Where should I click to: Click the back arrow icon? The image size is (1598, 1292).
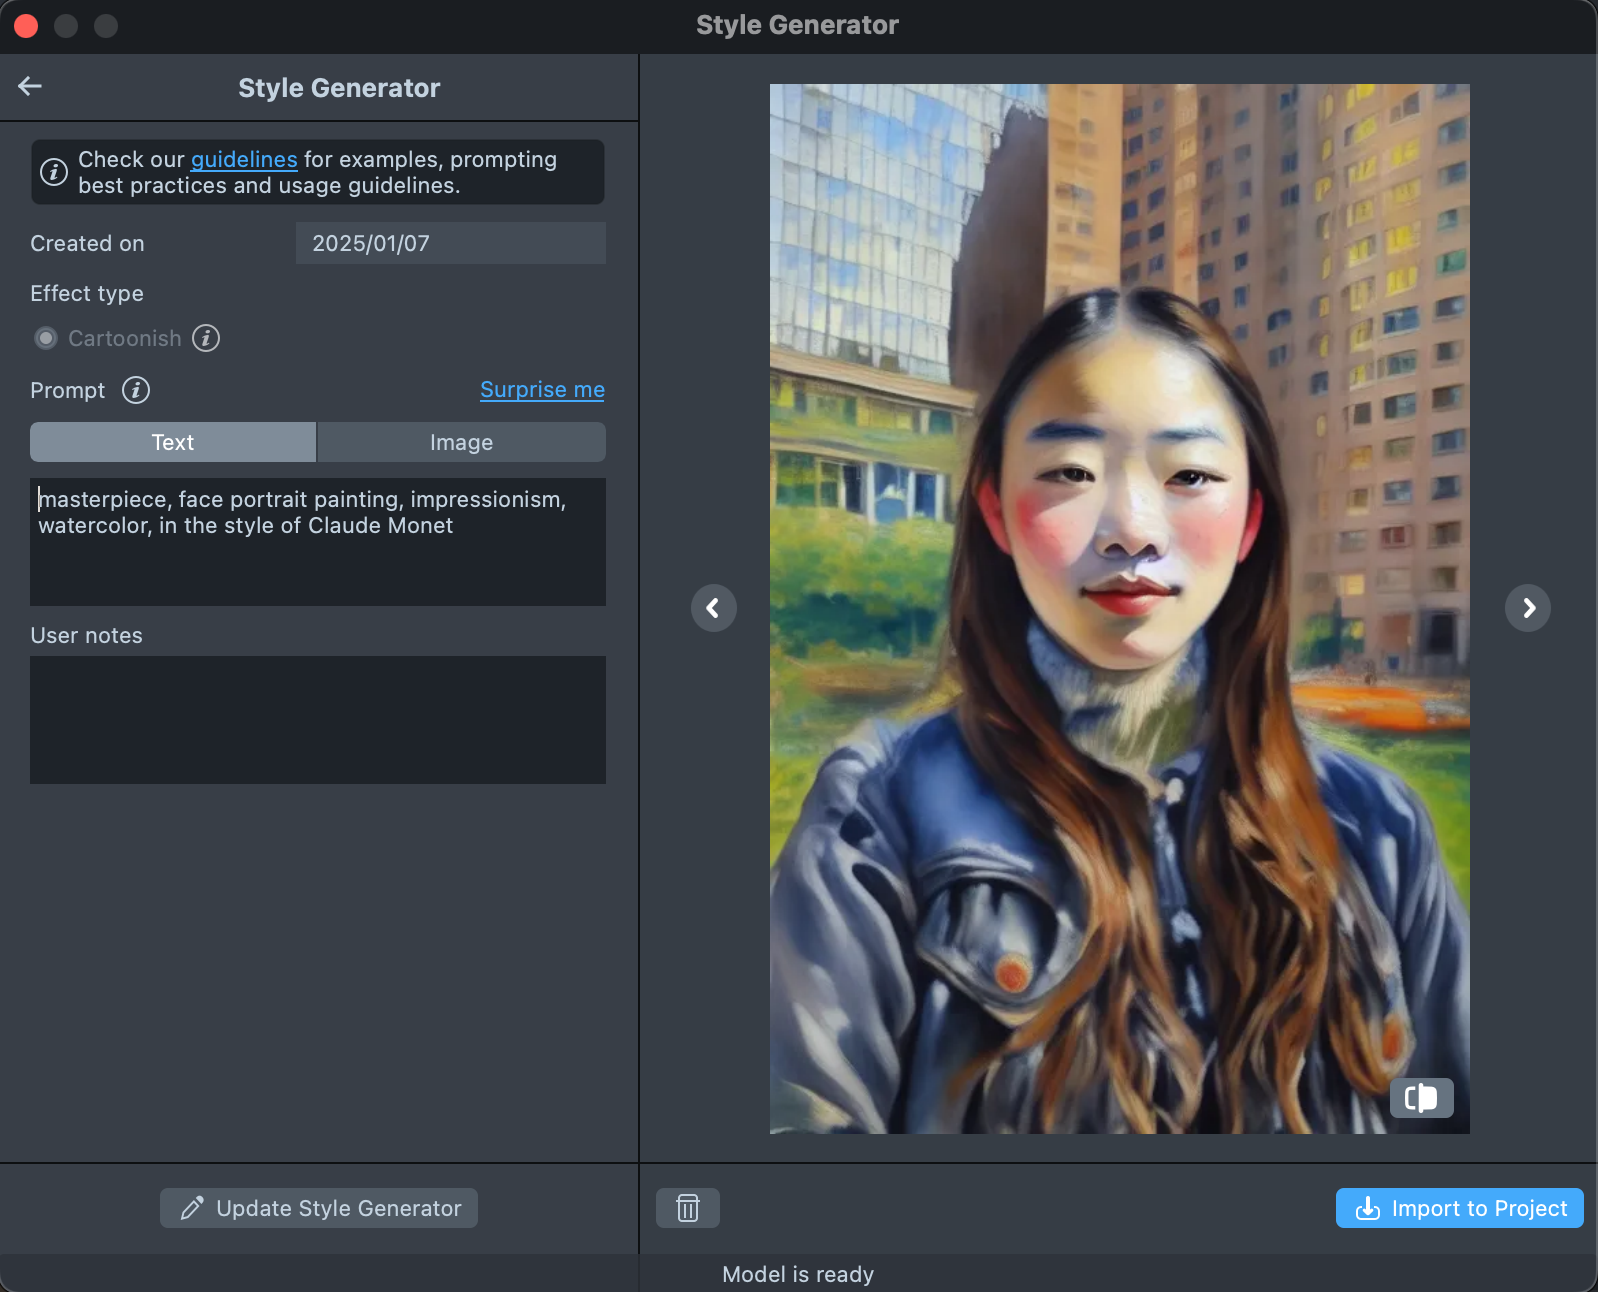[x=30, y=87]
